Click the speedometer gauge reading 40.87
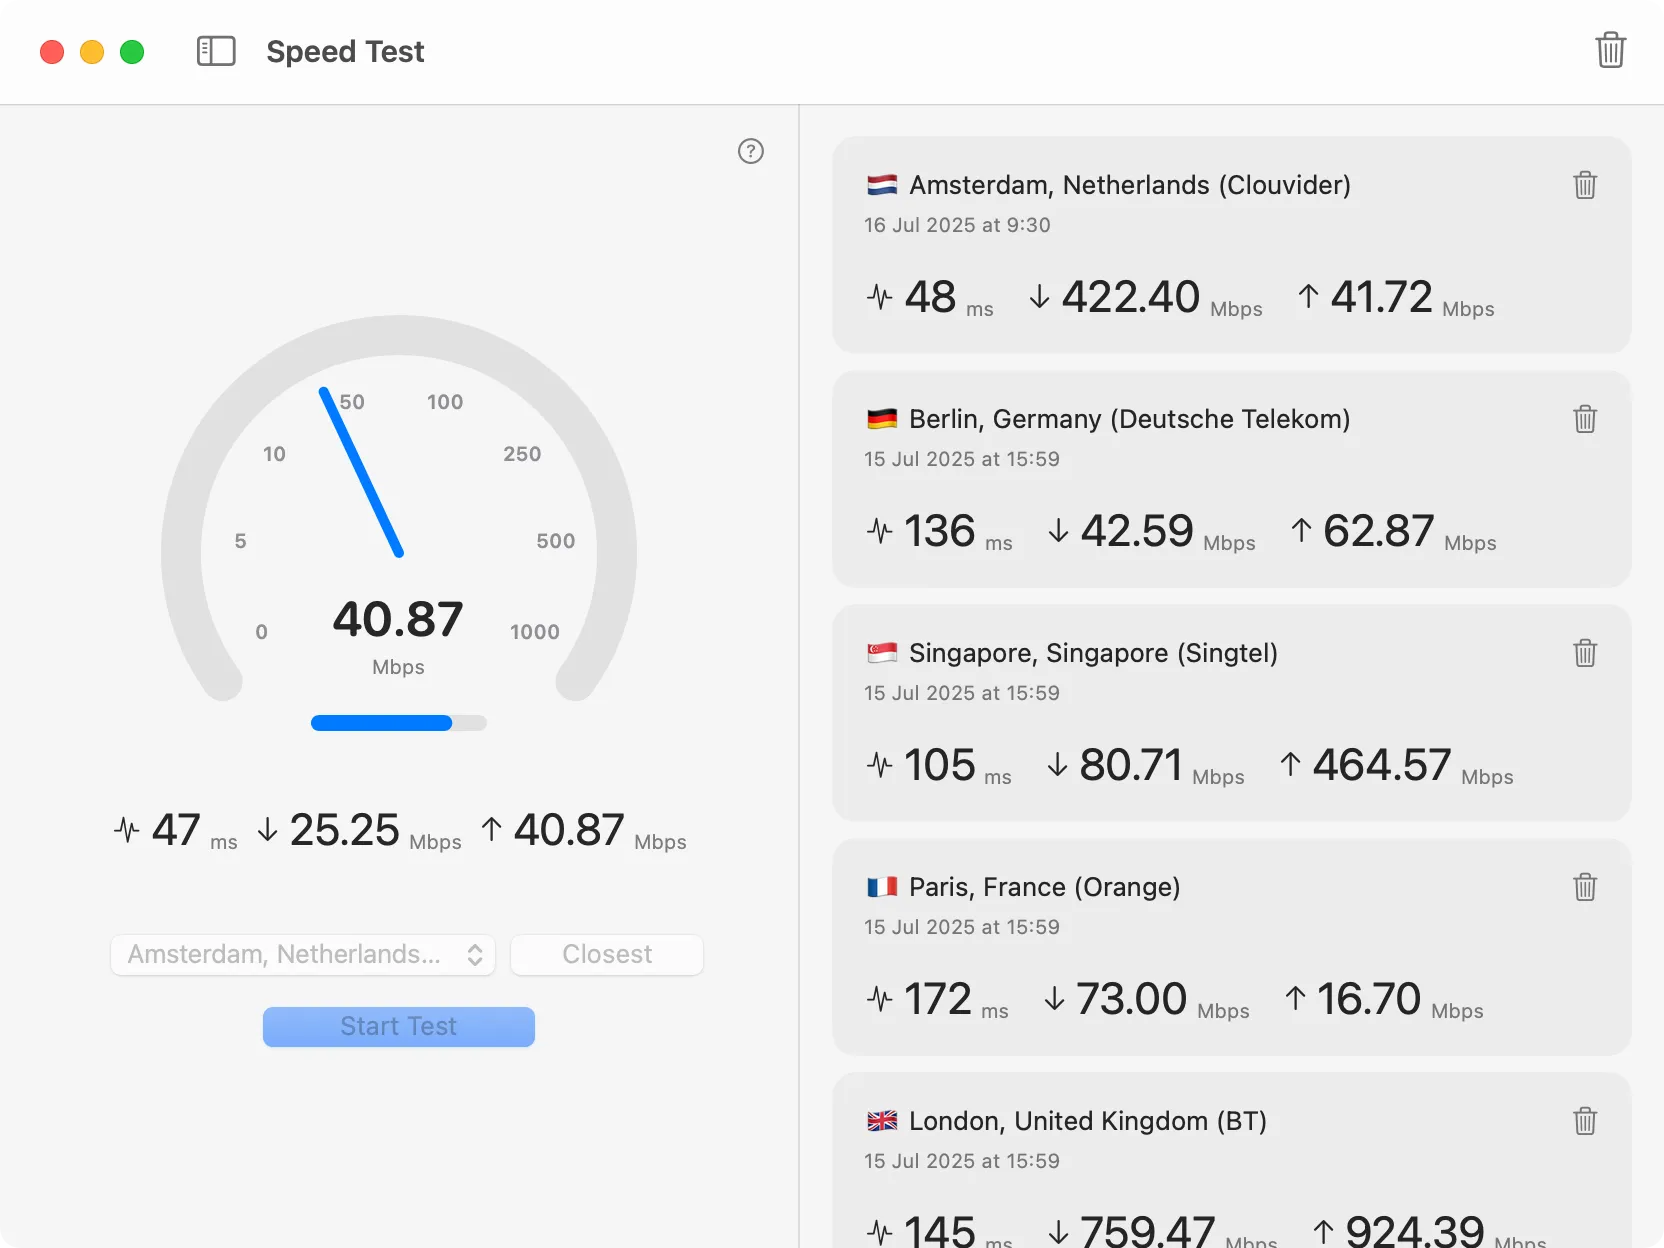 click(x=398, y=520)
